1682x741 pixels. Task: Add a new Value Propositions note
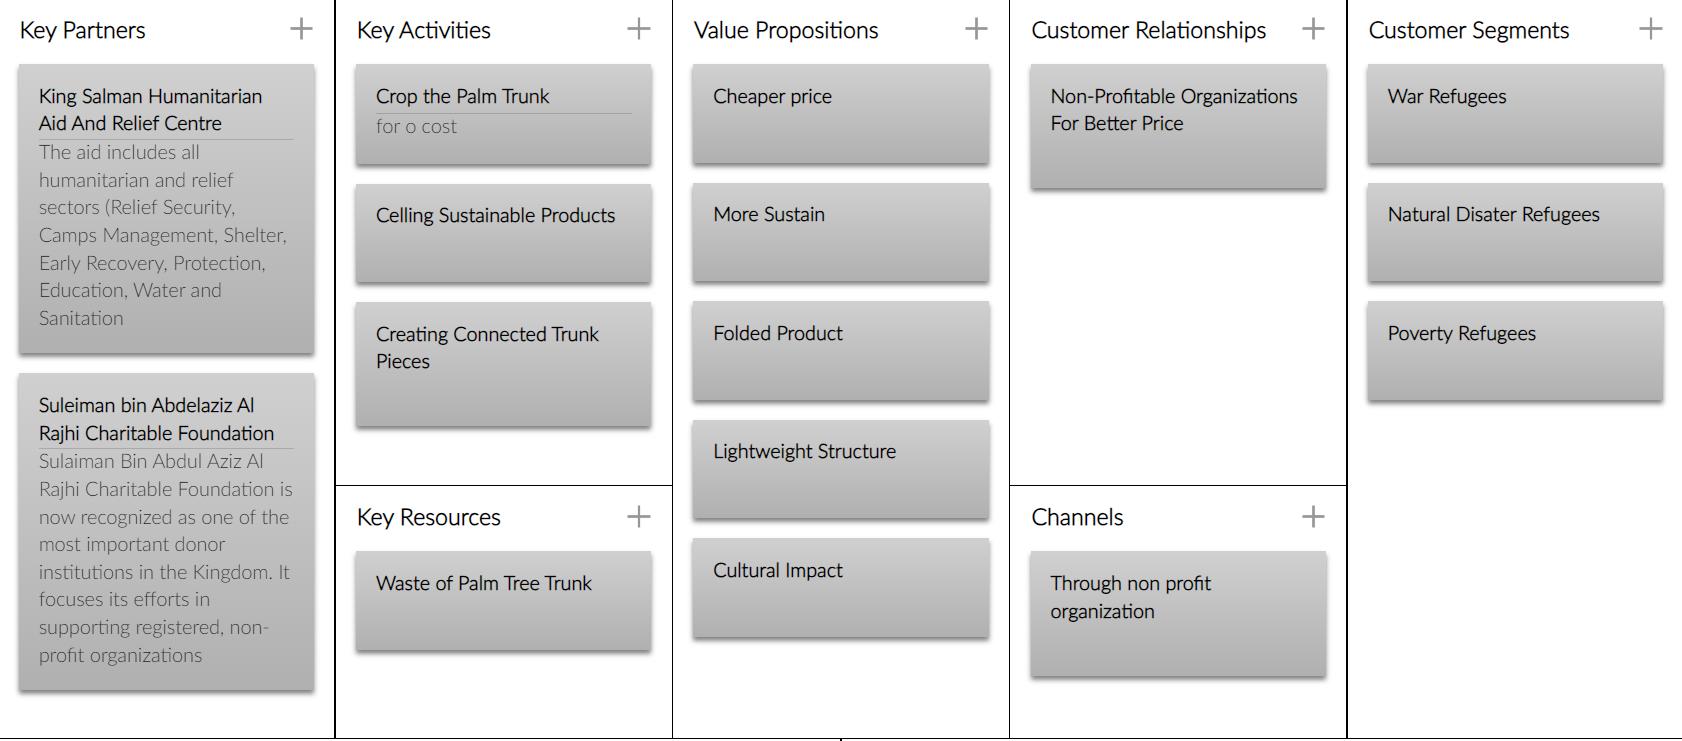click(x=976, y=29)
